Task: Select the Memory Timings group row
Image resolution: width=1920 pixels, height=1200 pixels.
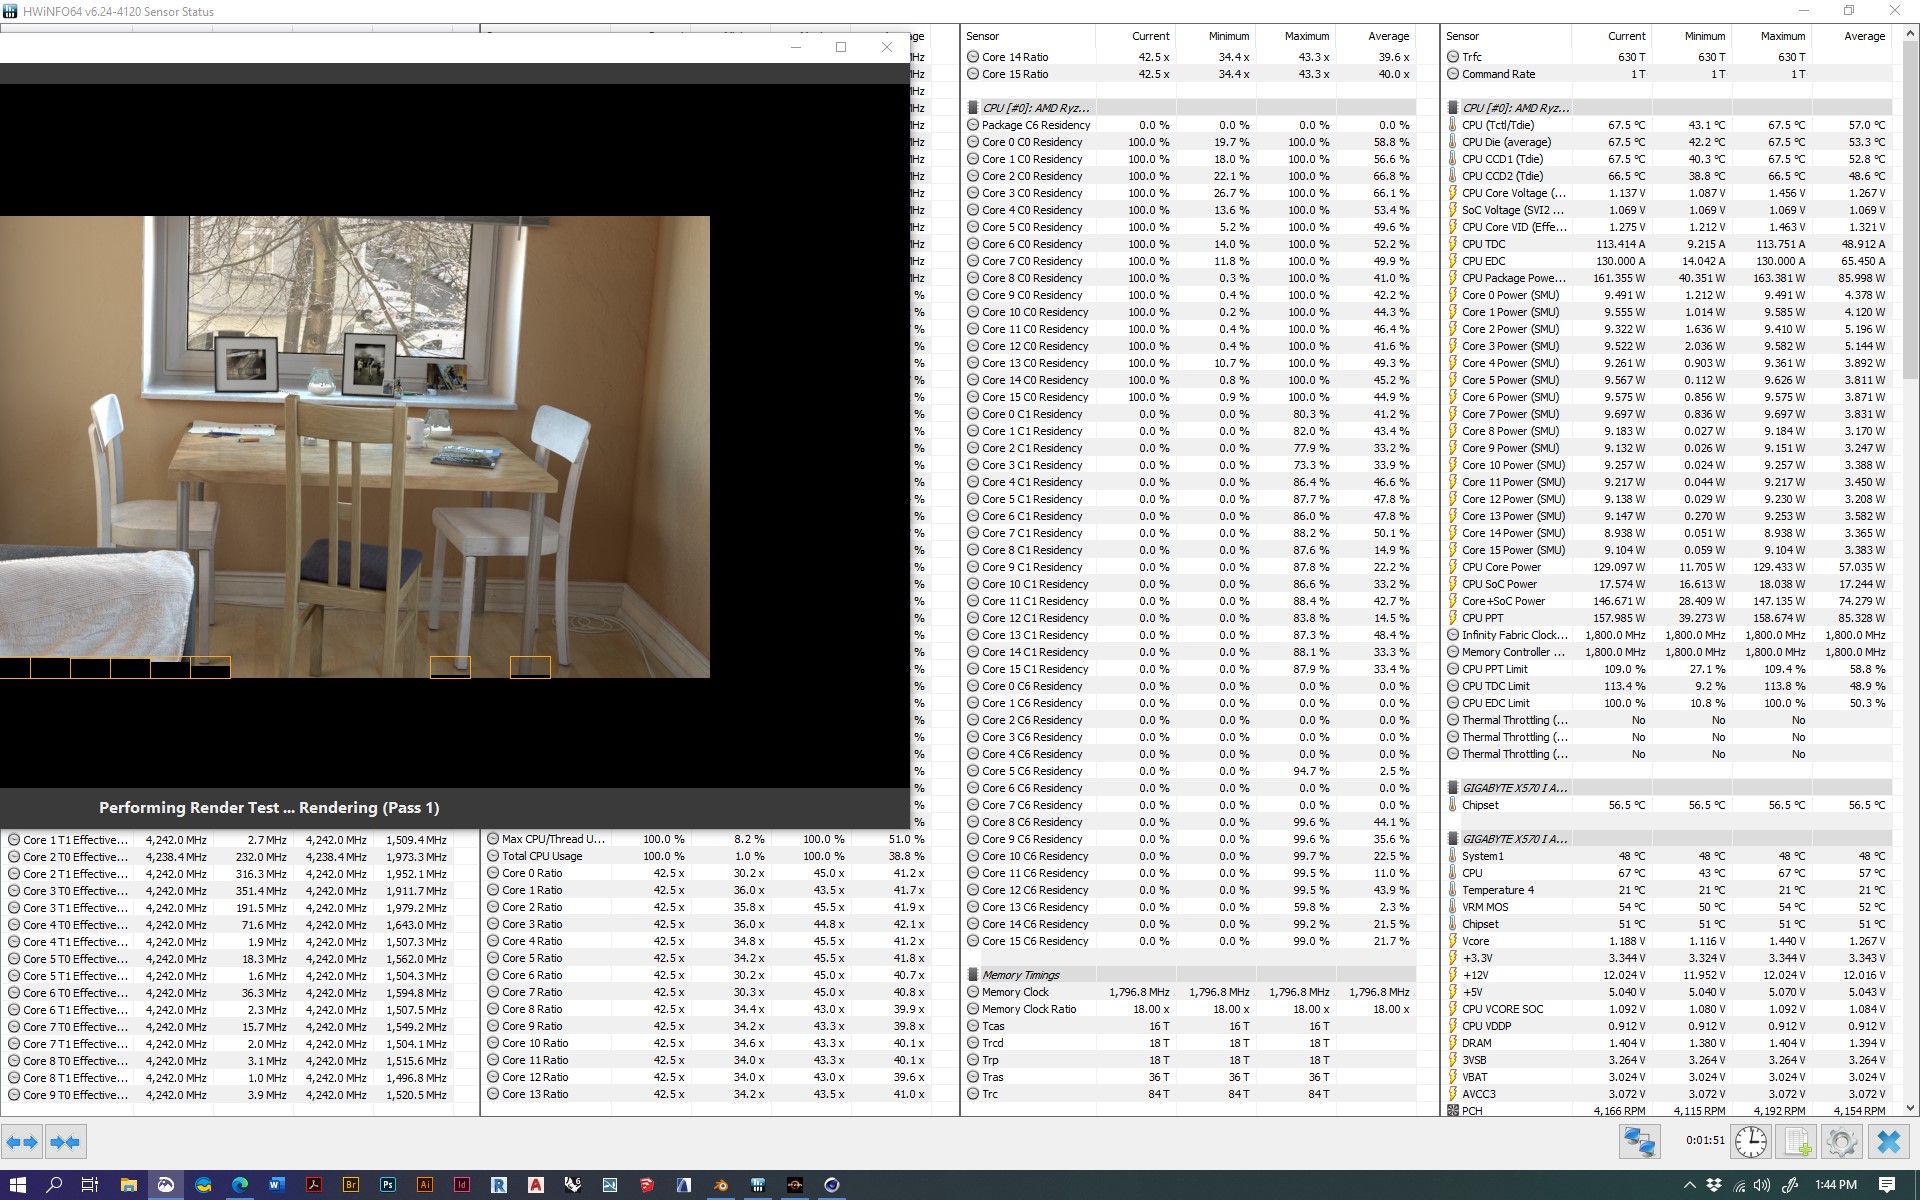Action: point(1020,975)
